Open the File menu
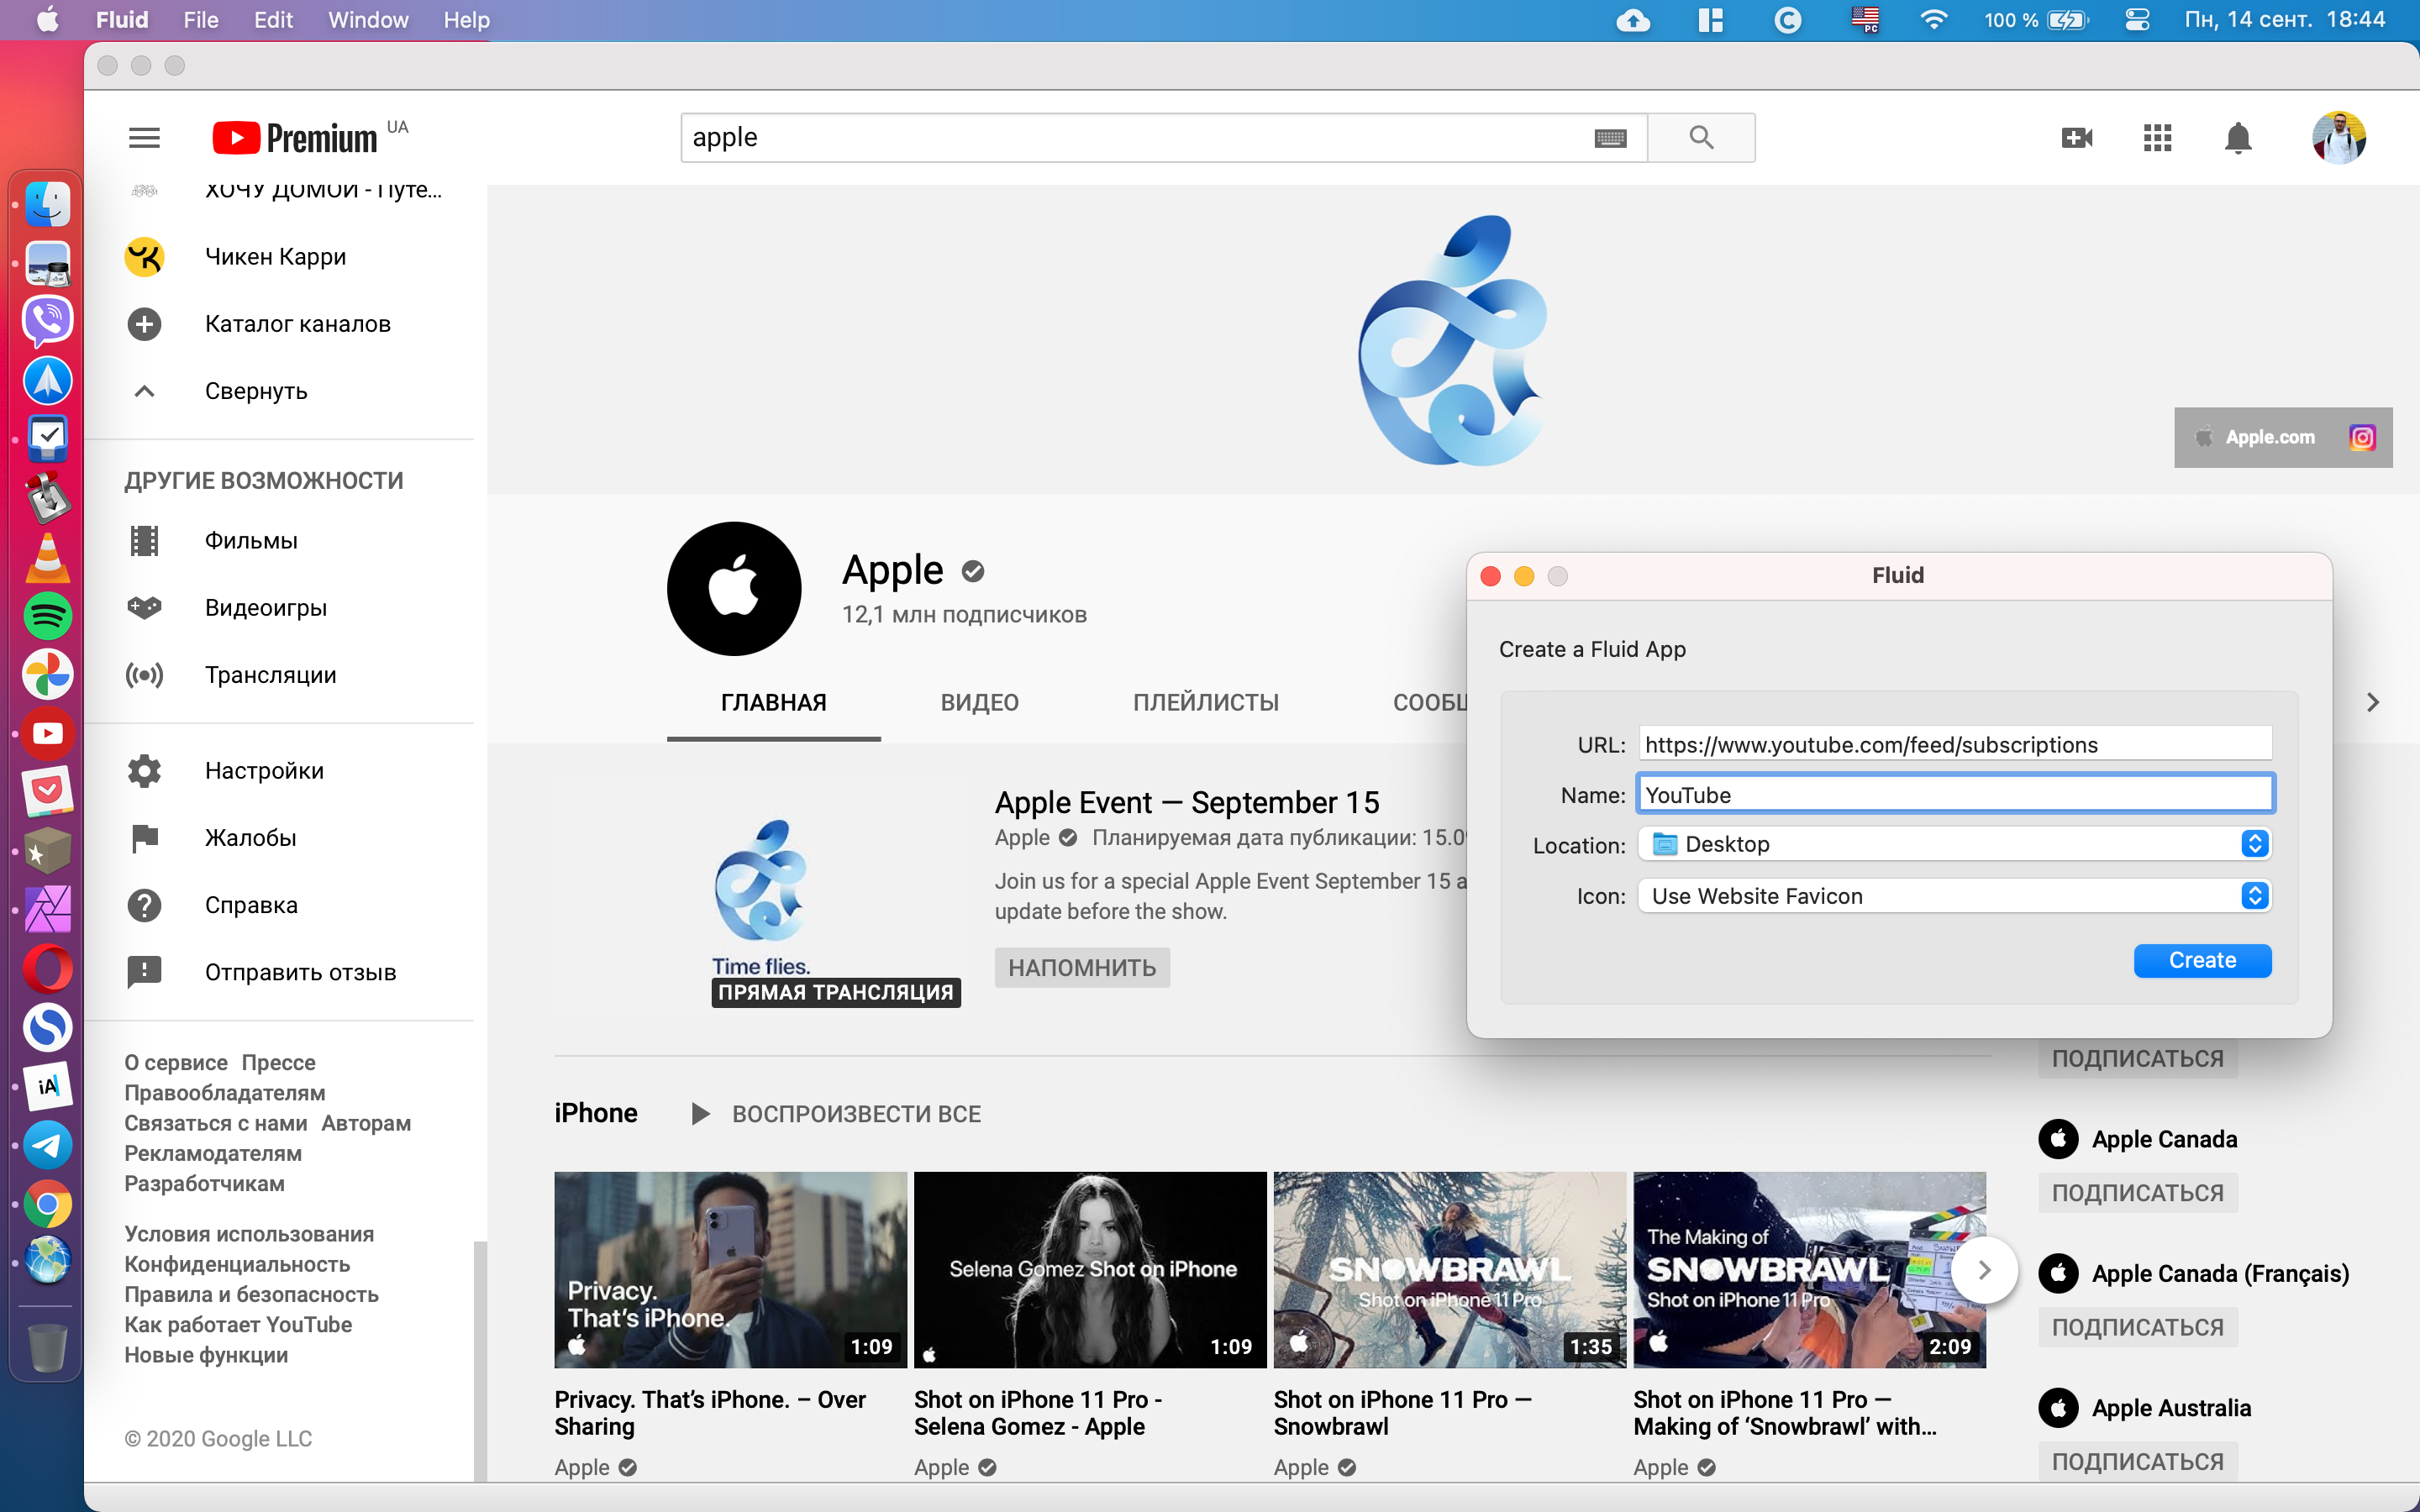This screenshot has height=1512, width=2420. (201, 20)
